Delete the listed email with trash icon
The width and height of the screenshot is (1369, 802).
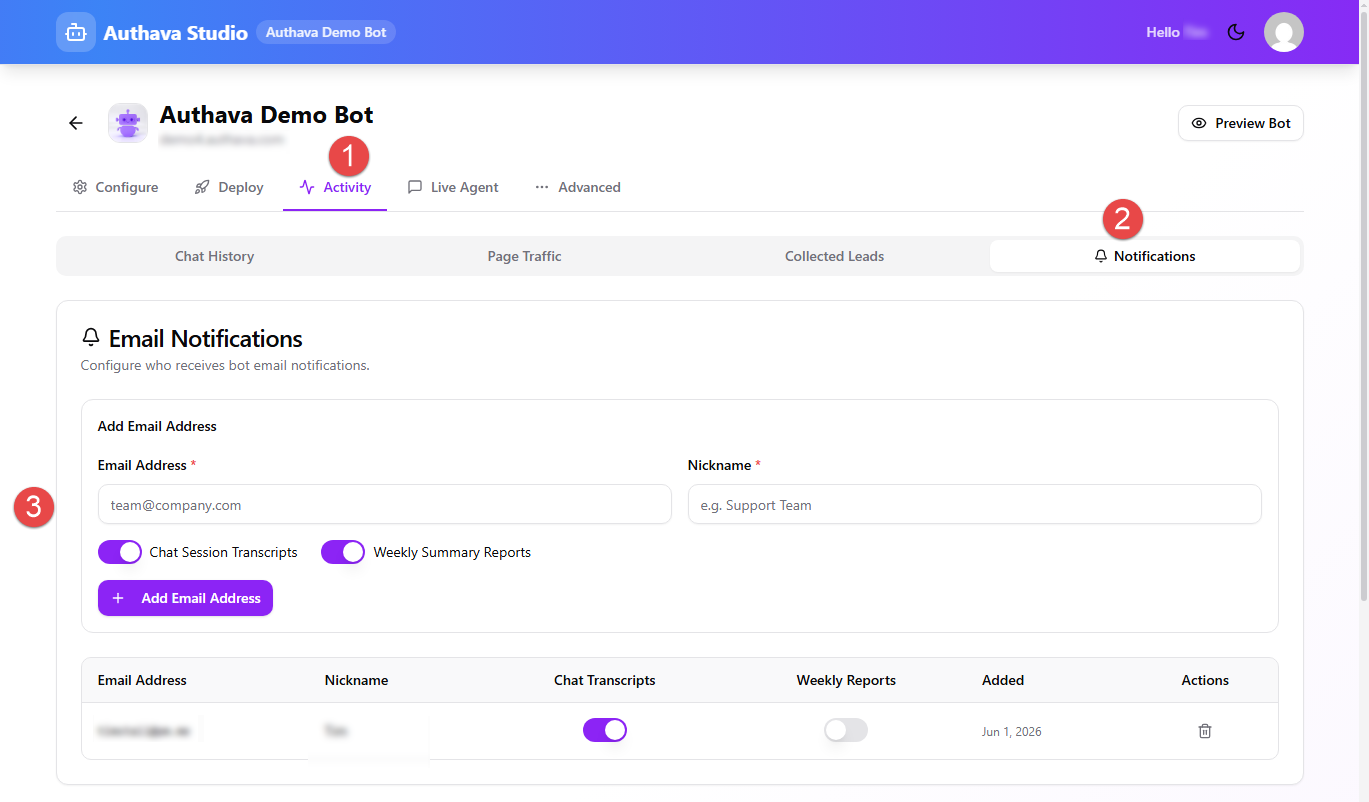point(1205,731)
